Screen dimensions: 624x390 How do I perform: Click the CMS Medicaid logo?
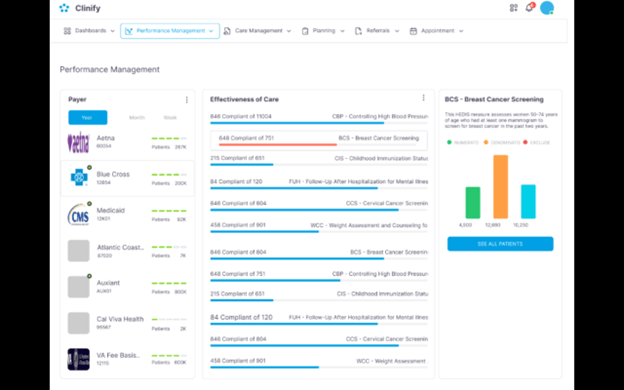[x=78, y=214]
